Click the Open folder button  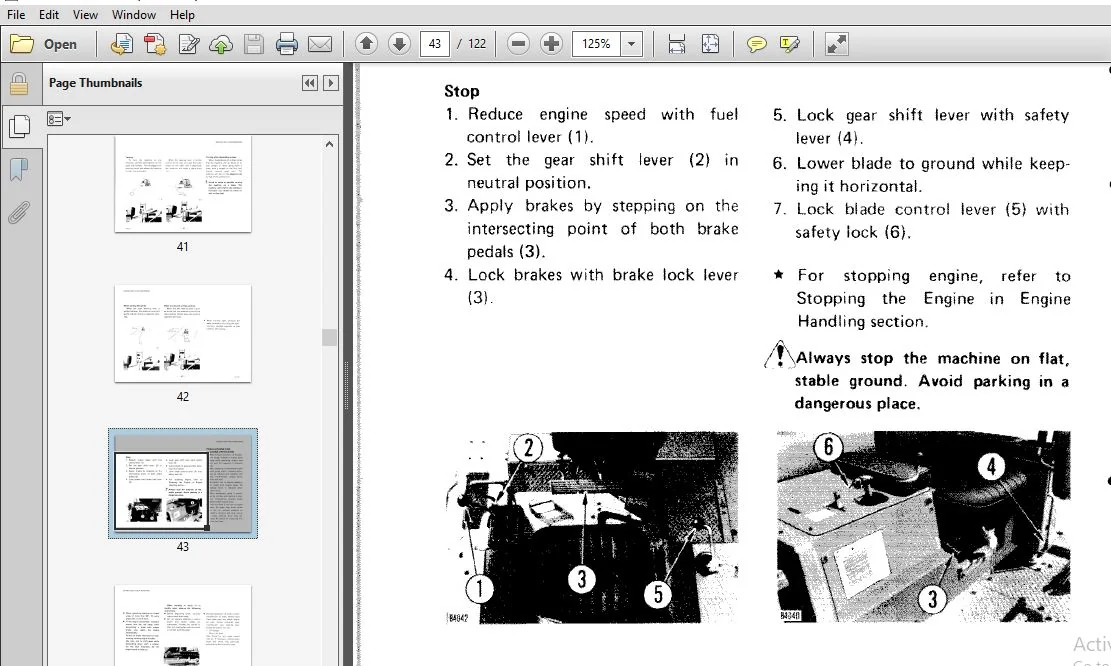[x=44, y=44]
